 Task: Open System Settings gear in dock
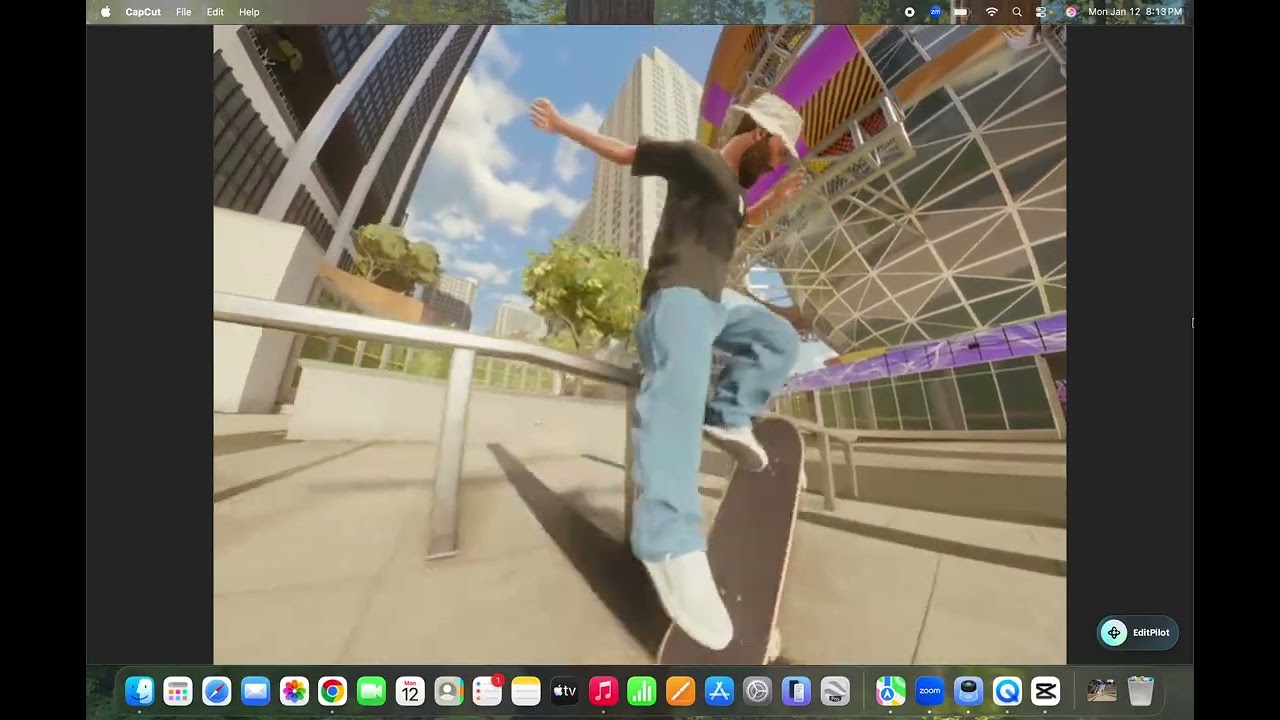click(x=758, y=691)
